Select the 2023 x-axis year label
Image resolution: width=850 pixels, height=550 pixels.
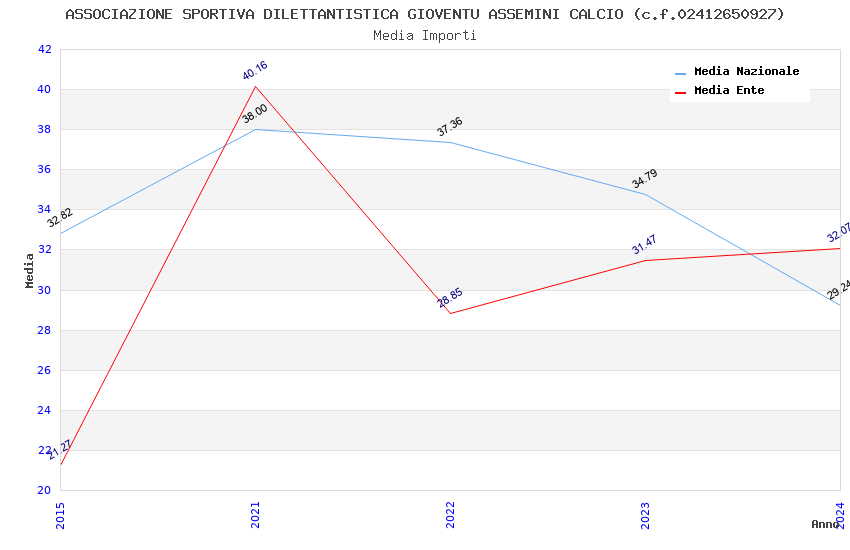pyautogui.click(x=645, y=514)
